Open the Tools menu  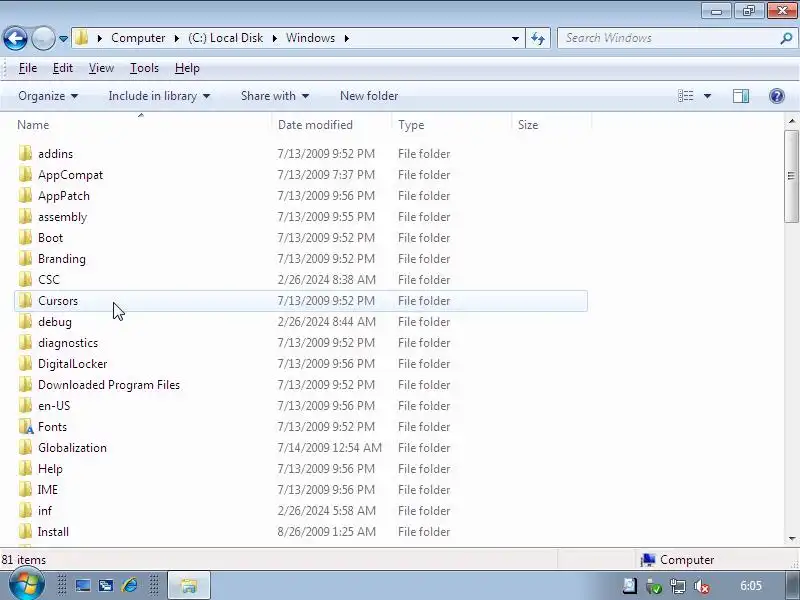click(x=144, y=68)
